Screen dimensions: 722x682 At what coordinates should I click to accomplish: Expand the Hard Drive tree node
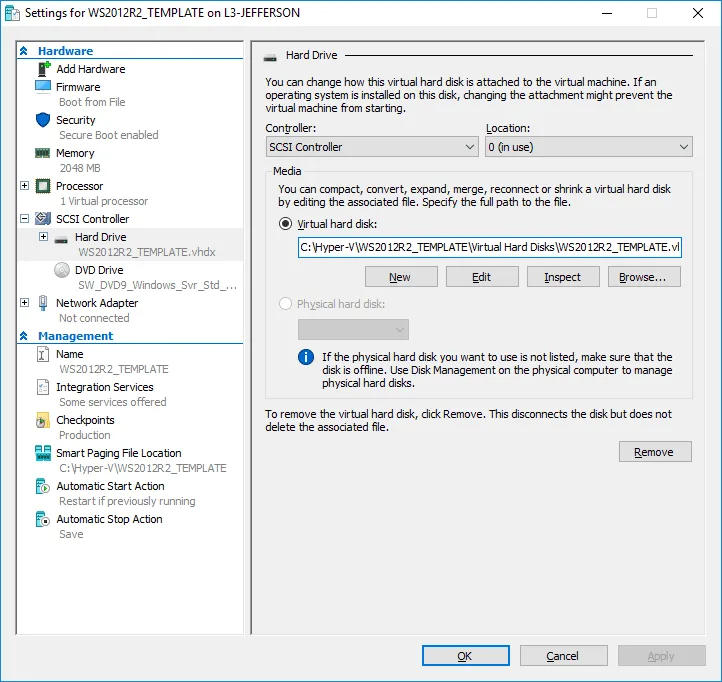pyautogui.click(x=43, y=237)
